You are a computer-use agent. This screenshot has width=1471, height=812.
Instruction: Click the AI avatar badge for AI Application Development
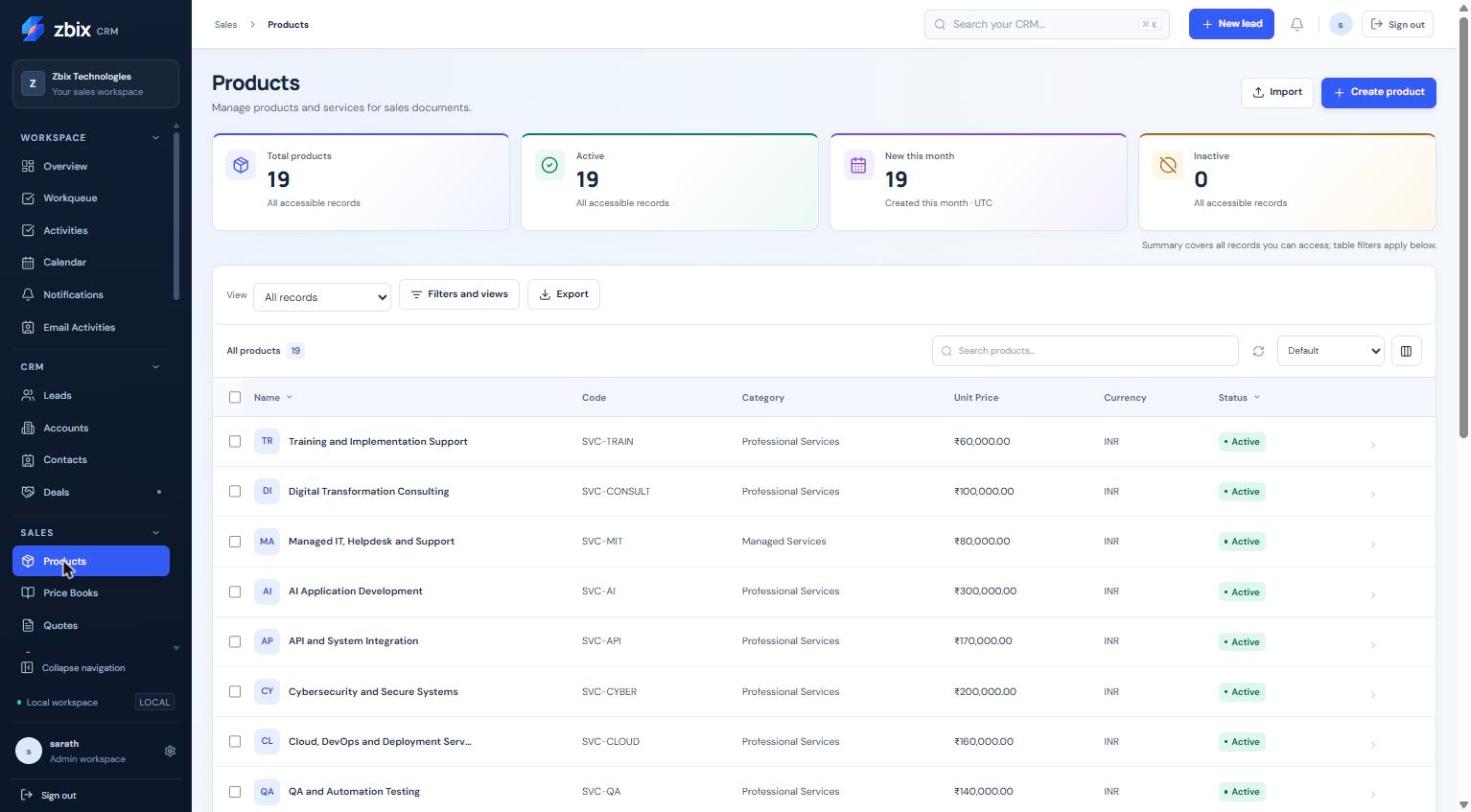(267, 591)
